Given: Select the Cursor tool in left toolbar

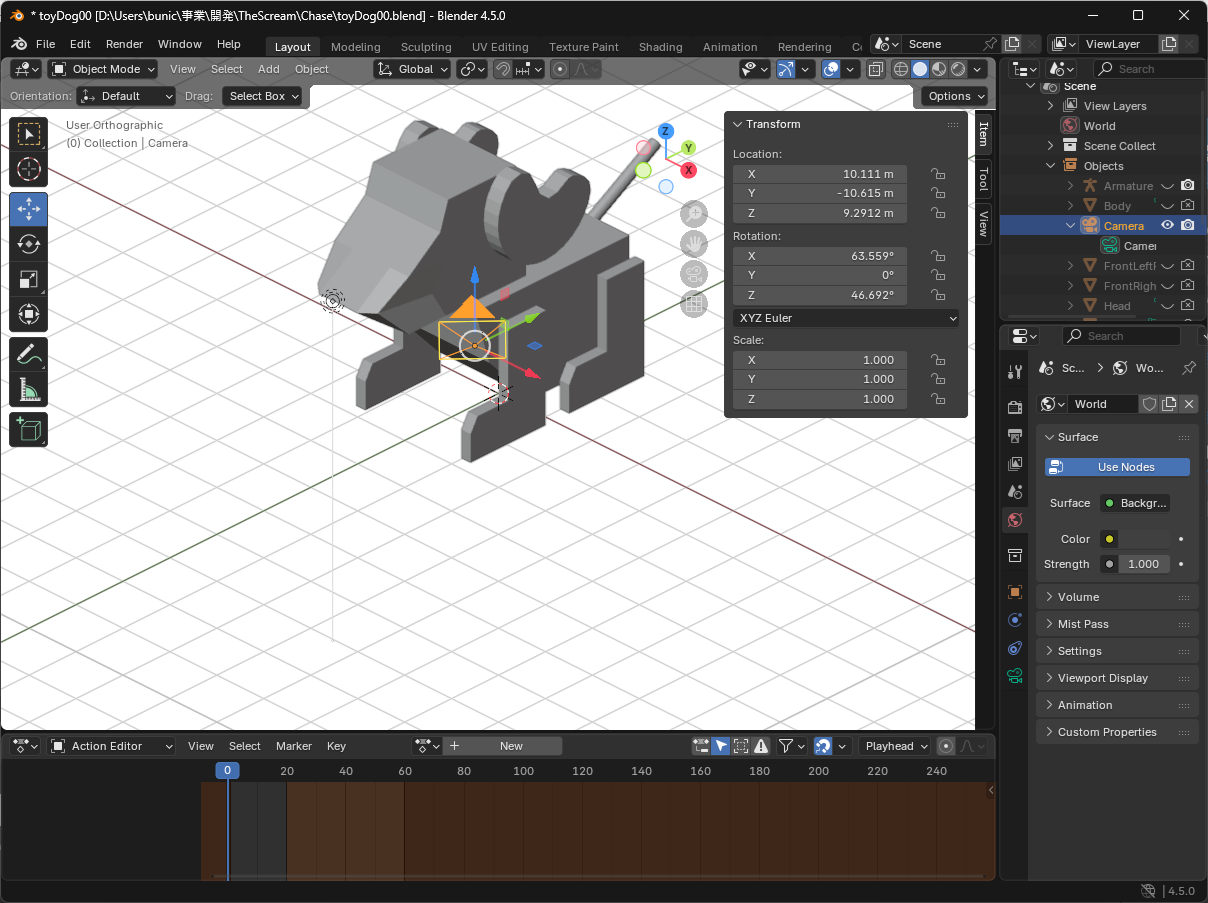Looking at the screenshot, I should point(29,169).
